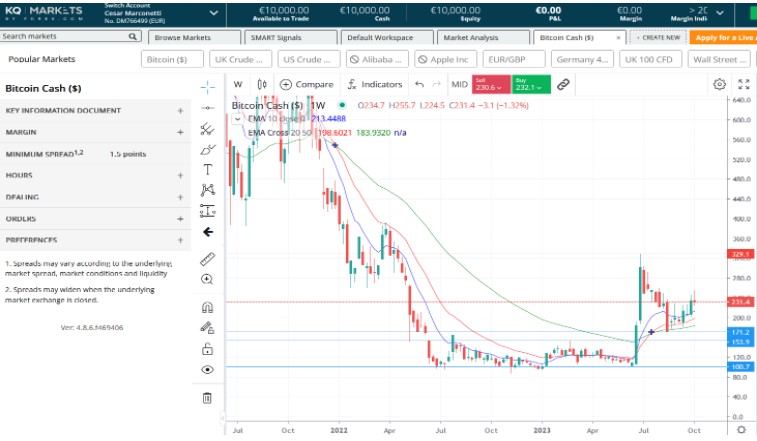Undo last chart action
This screenshot has width=757, height=441.
click(x=419, y=85)
